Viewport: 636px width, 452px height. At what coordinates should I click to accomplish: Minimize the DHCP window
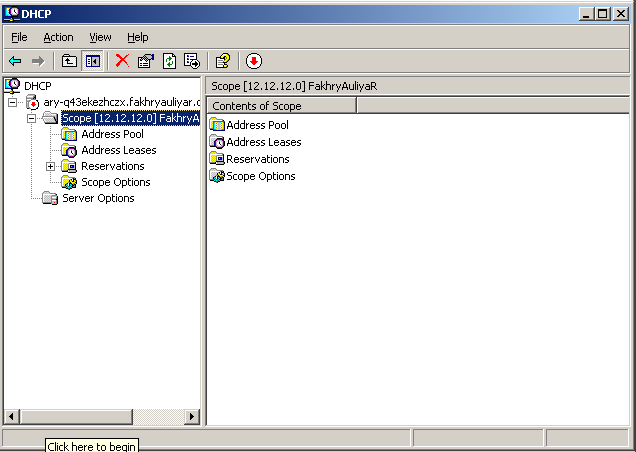tap(586, 14)
